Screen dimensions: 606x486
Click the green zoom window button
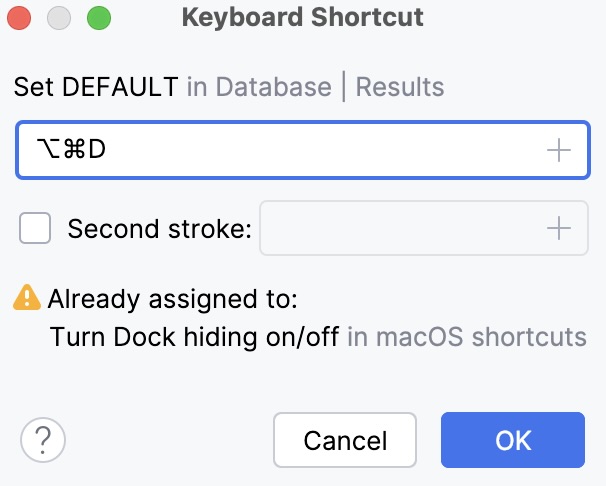pyautogui.click(x=99, y=18)
